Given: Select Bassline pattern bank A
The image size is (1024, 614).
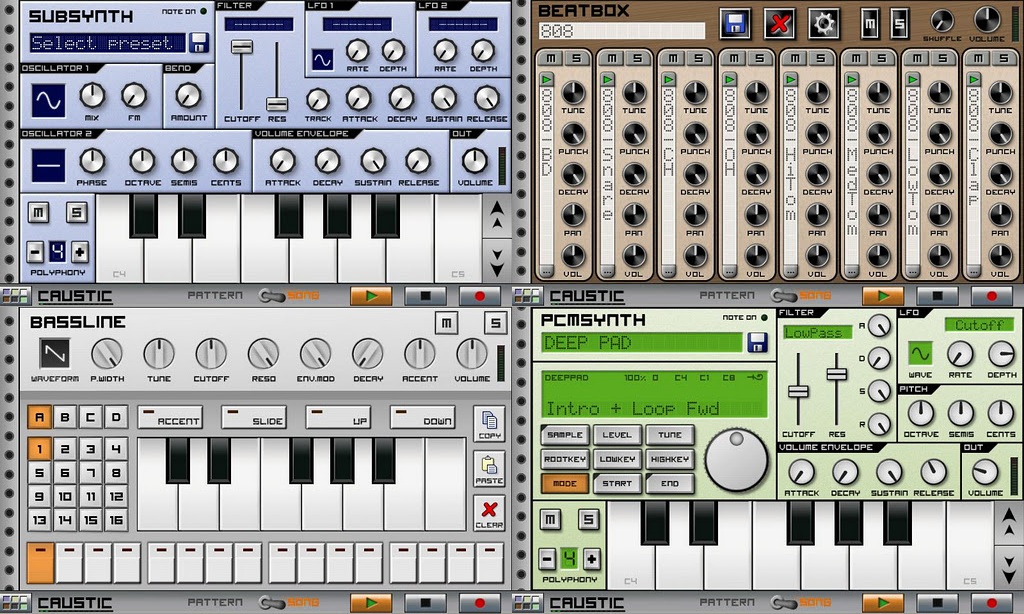Looking at the screenshot, I should point(39,417).
